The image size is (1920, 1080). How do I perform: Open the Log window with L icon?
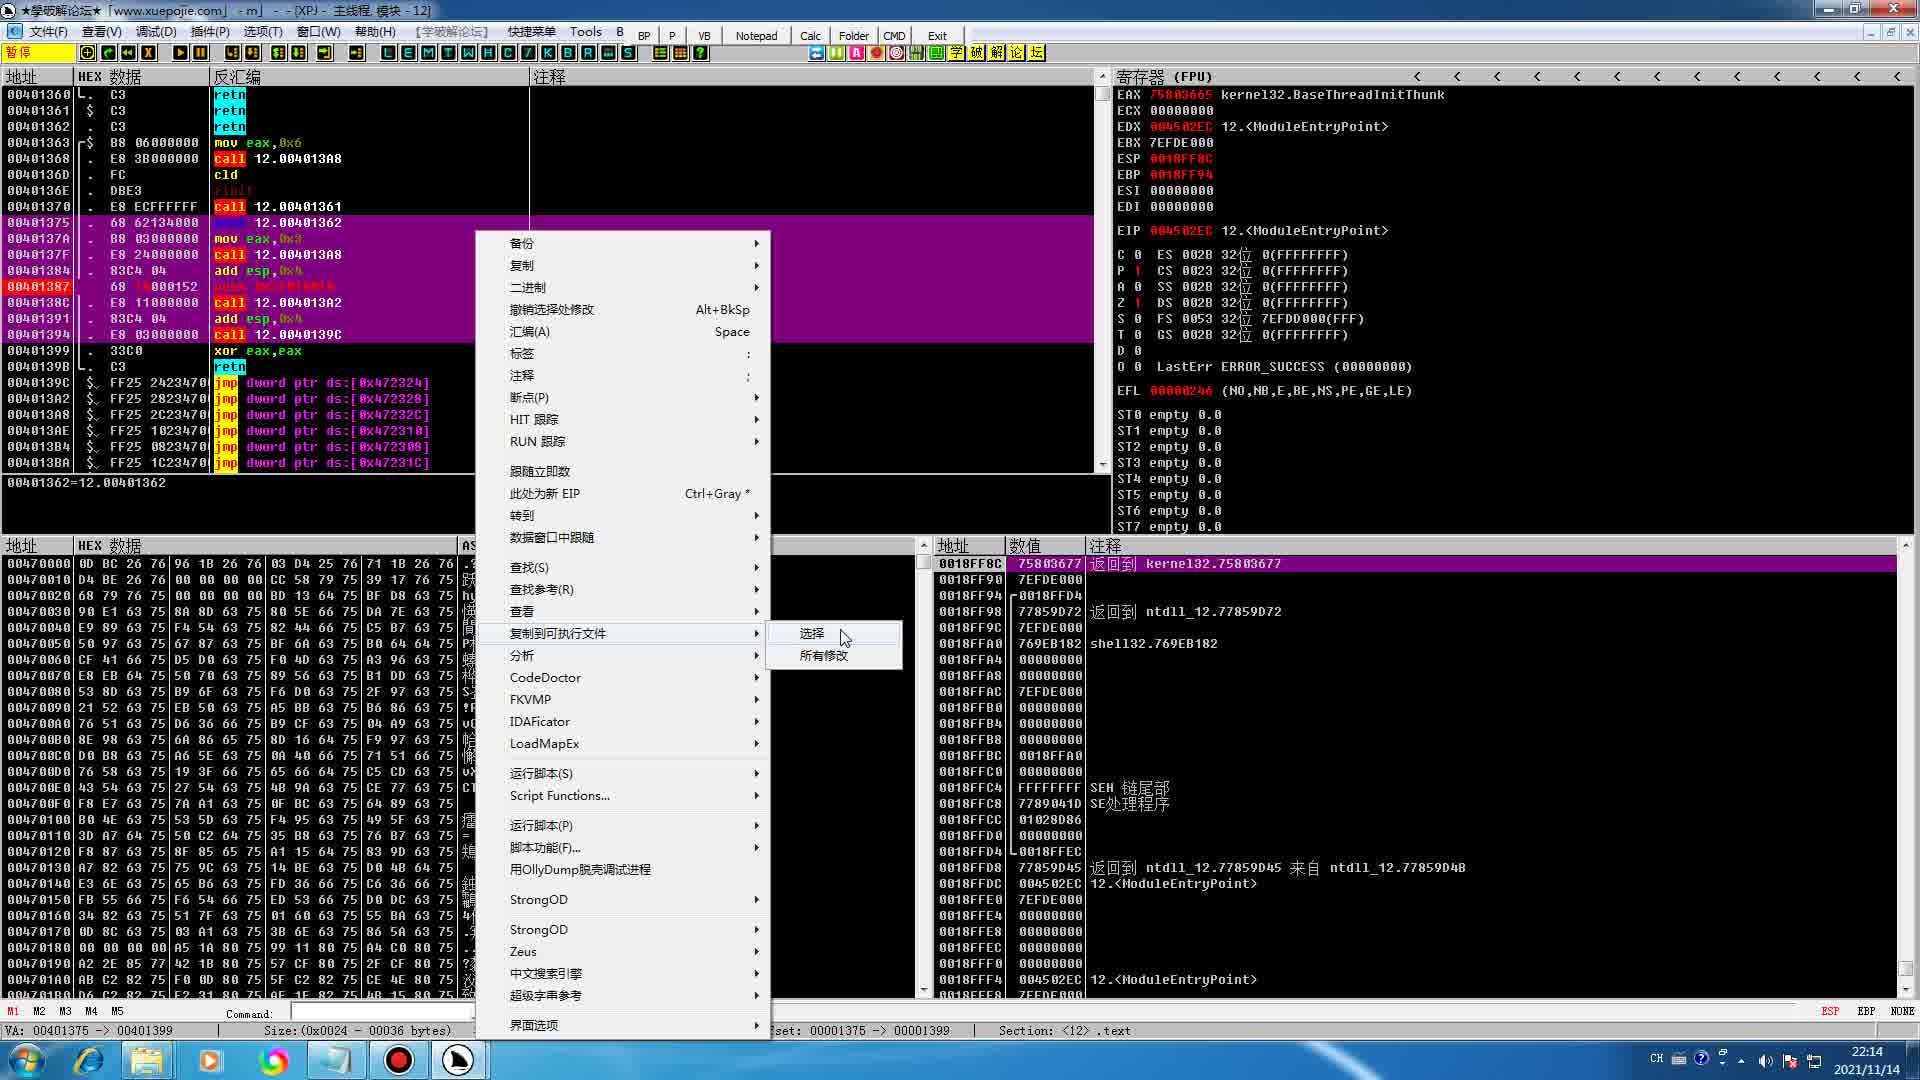point(388,53)
